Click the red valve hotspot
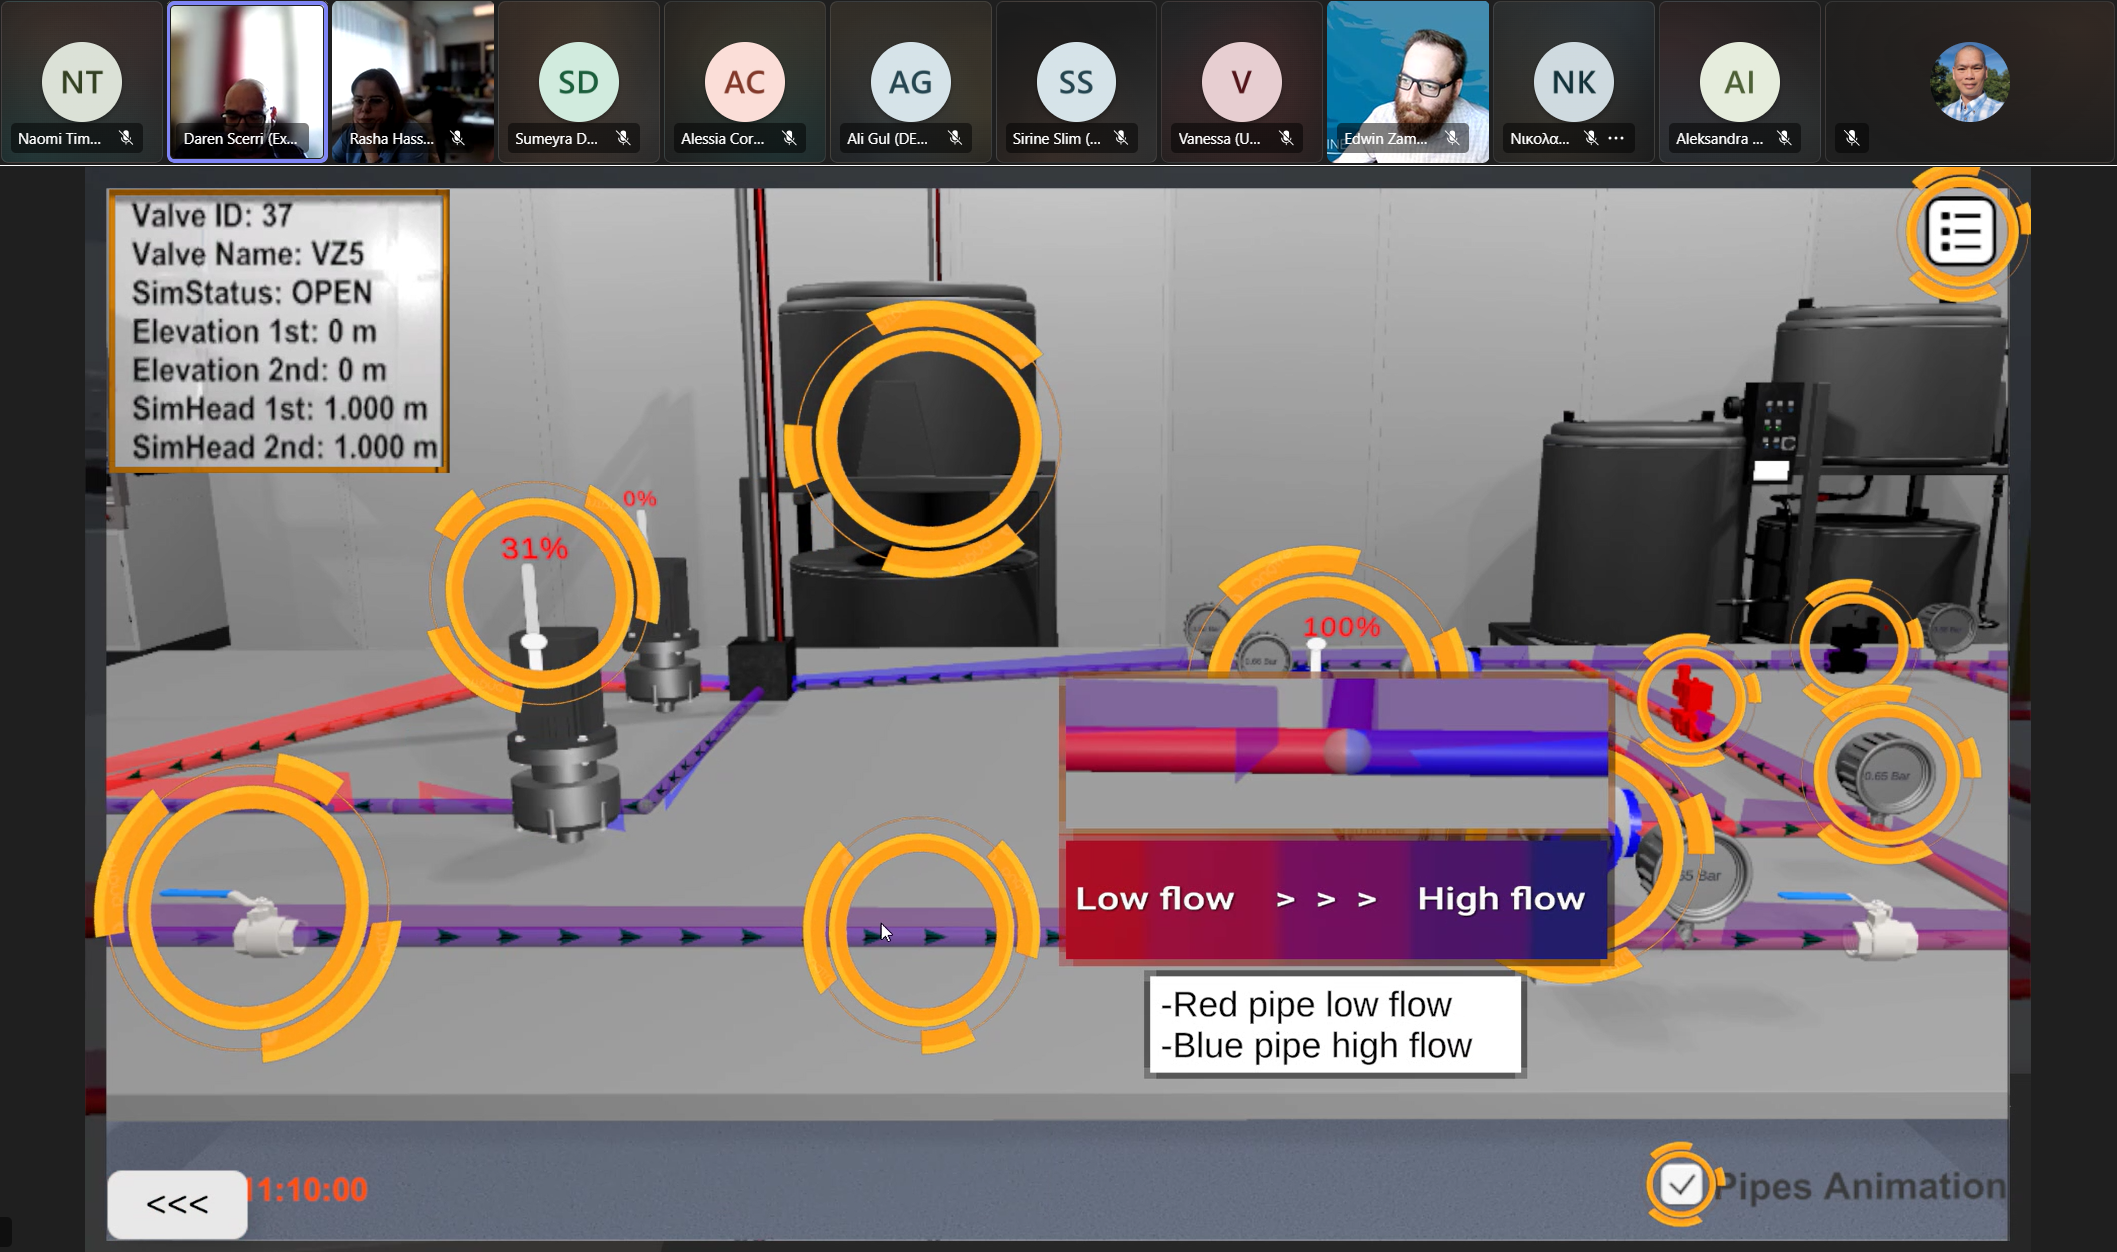The width and height of the screenshot is (2117, 1252). click(1690, 700)
